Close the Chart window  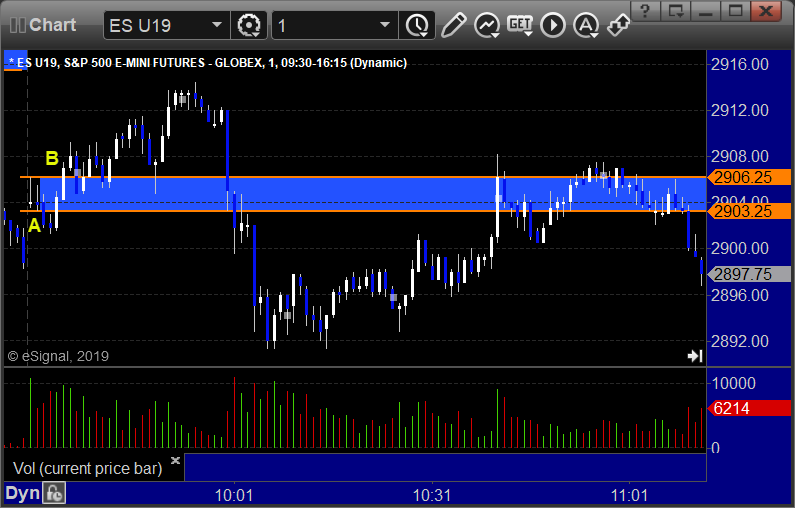click(x=766, y=10)
